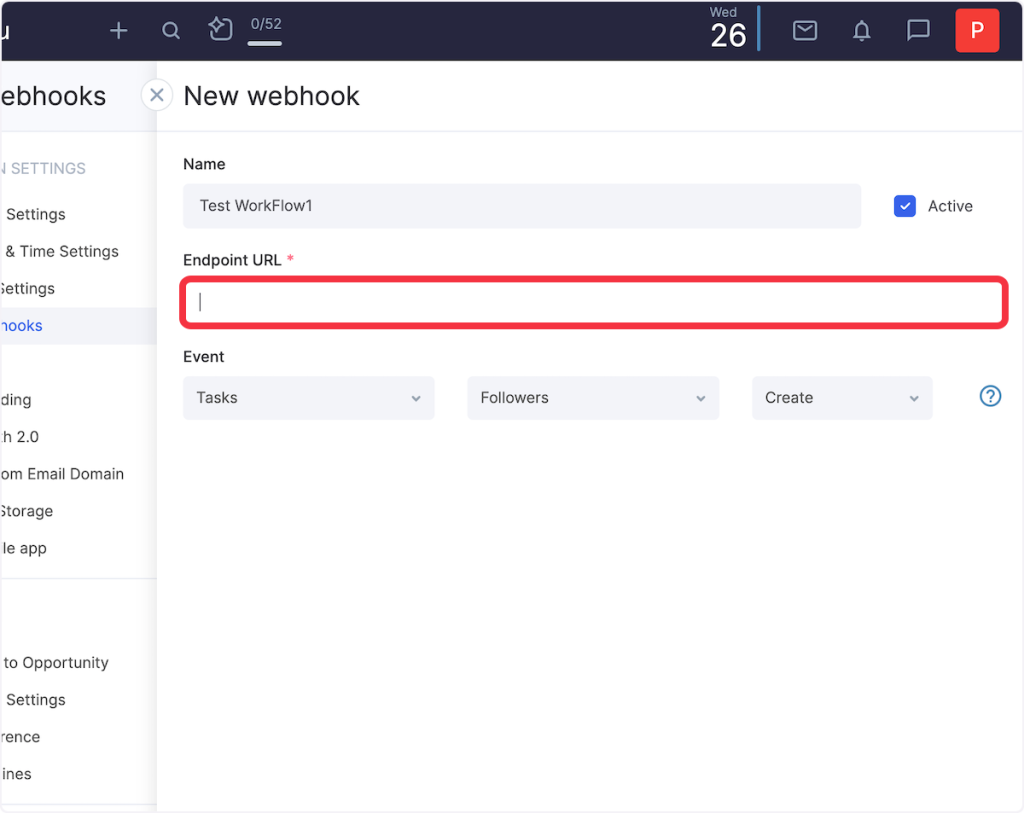1024x813 pixels.
Task: Open the chat bubble icon
Action: pos(918,31)
